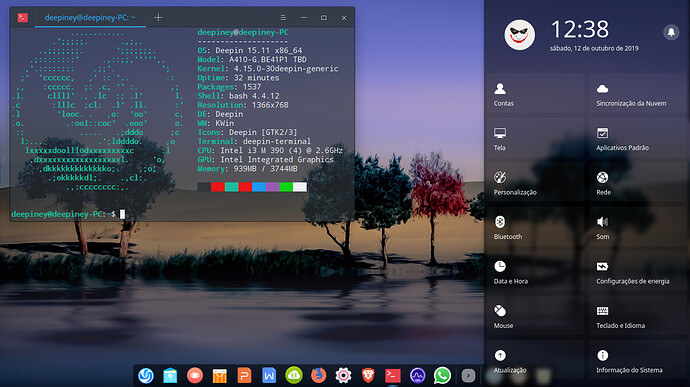Image resolution: width=690 pixels, height=387 pixels.
Task: Click the Memory: 939MB / 3744MB line
Action: [x=247, y=169]
